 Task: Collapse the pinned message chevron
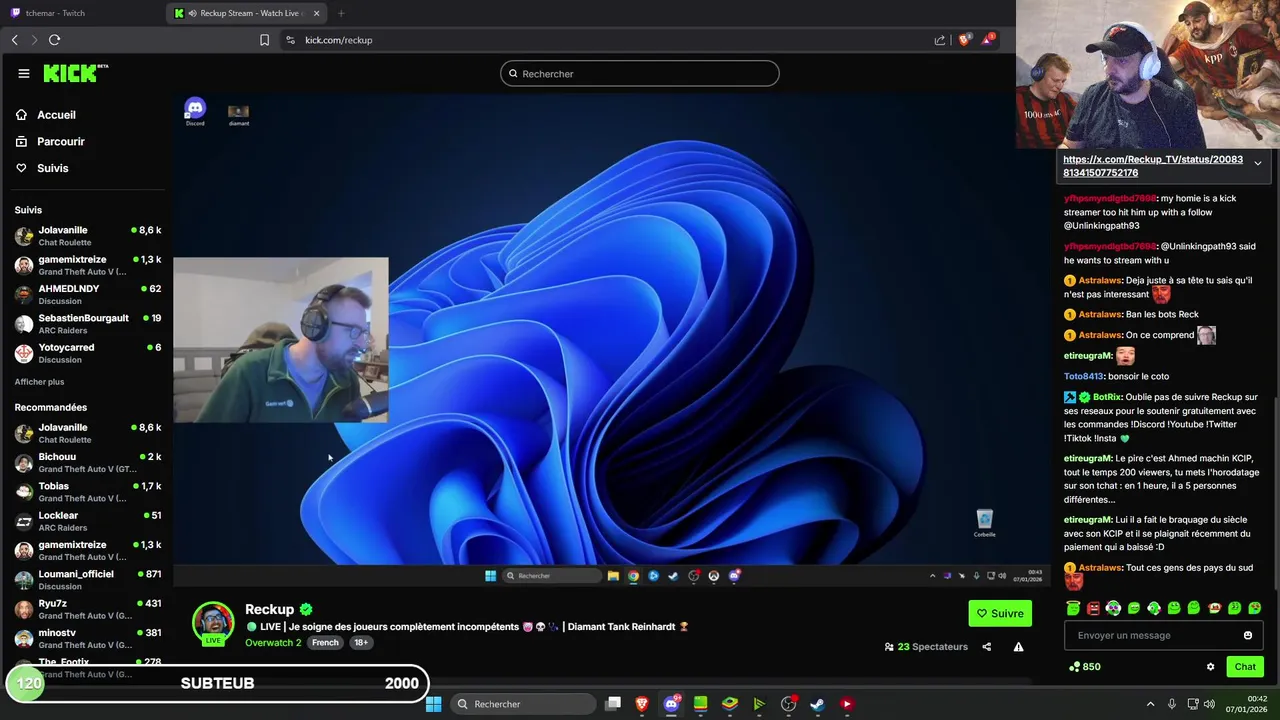(1257, 163)
